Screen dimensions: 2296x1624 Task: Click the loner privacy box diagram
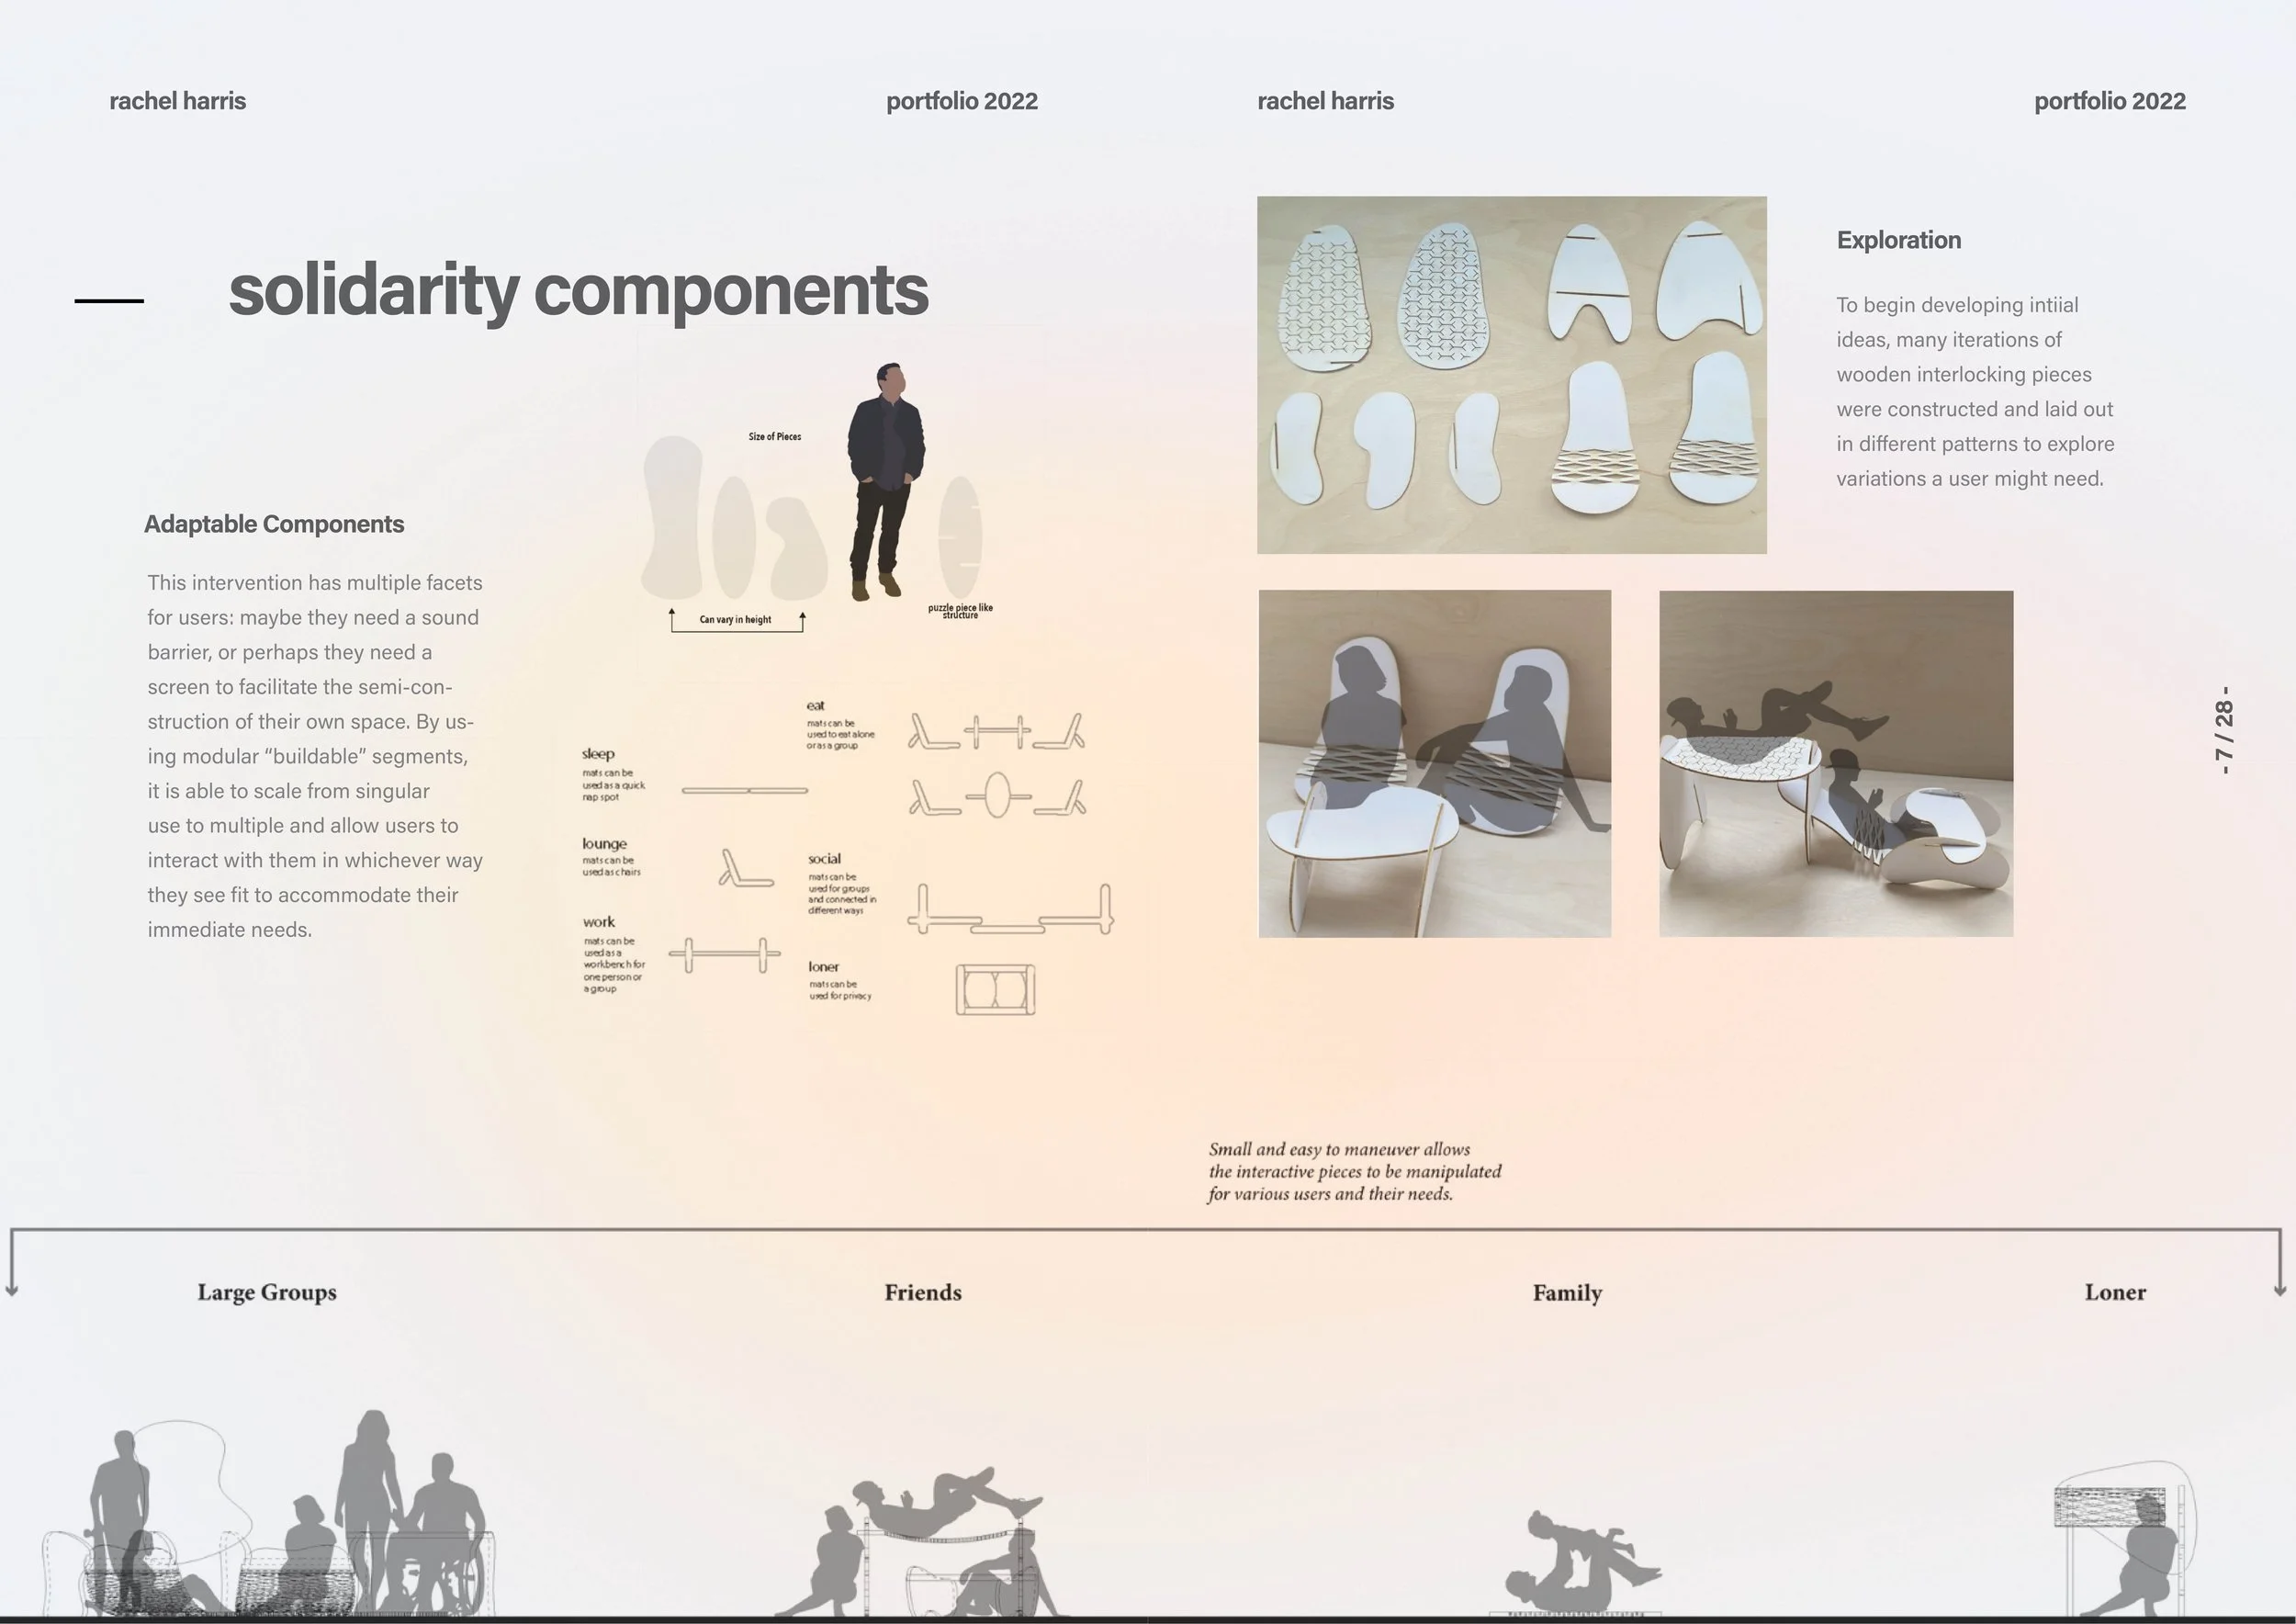(995, 990)
